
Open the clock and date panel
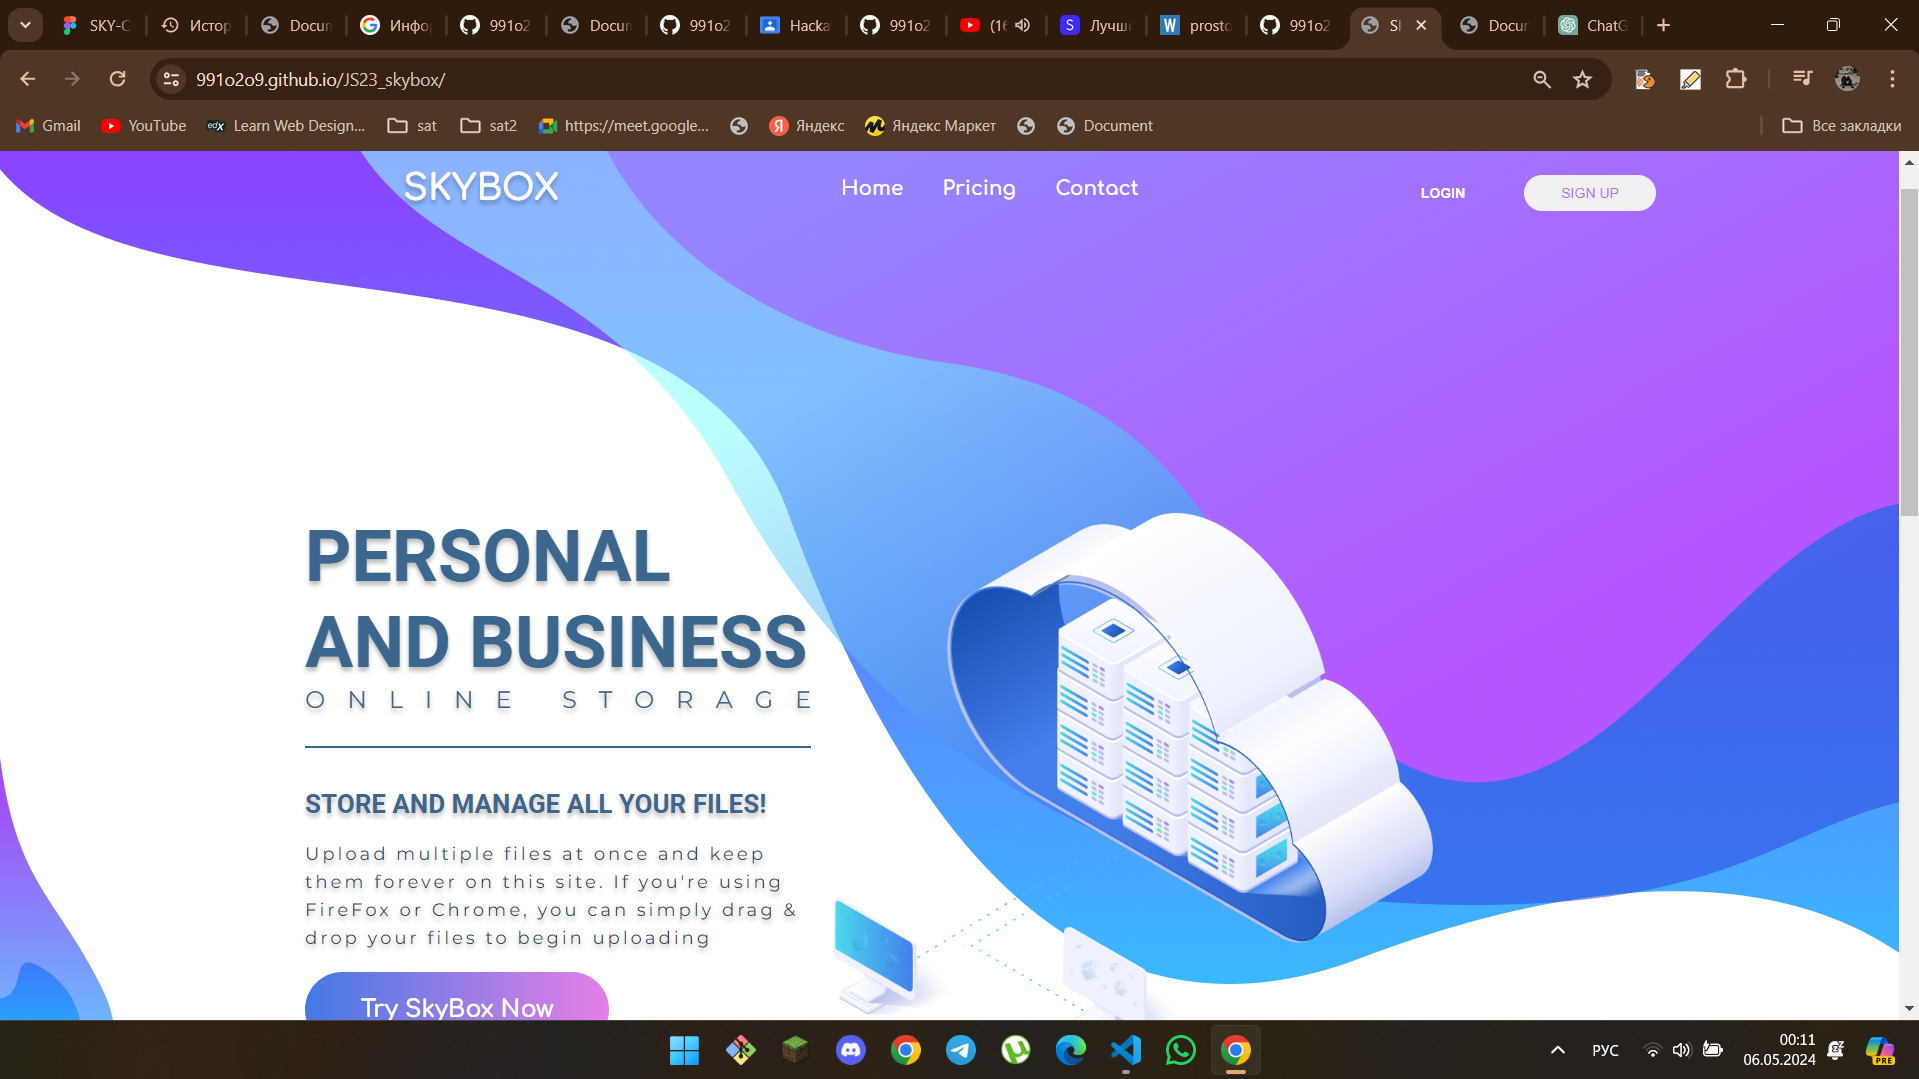[x=1779, y=1050]
